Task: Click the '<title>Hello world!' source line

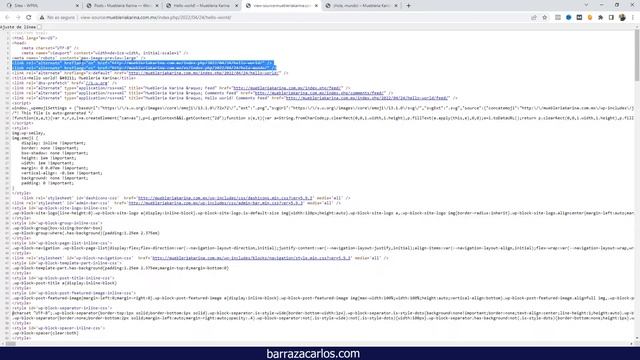Action: (74, 78)
